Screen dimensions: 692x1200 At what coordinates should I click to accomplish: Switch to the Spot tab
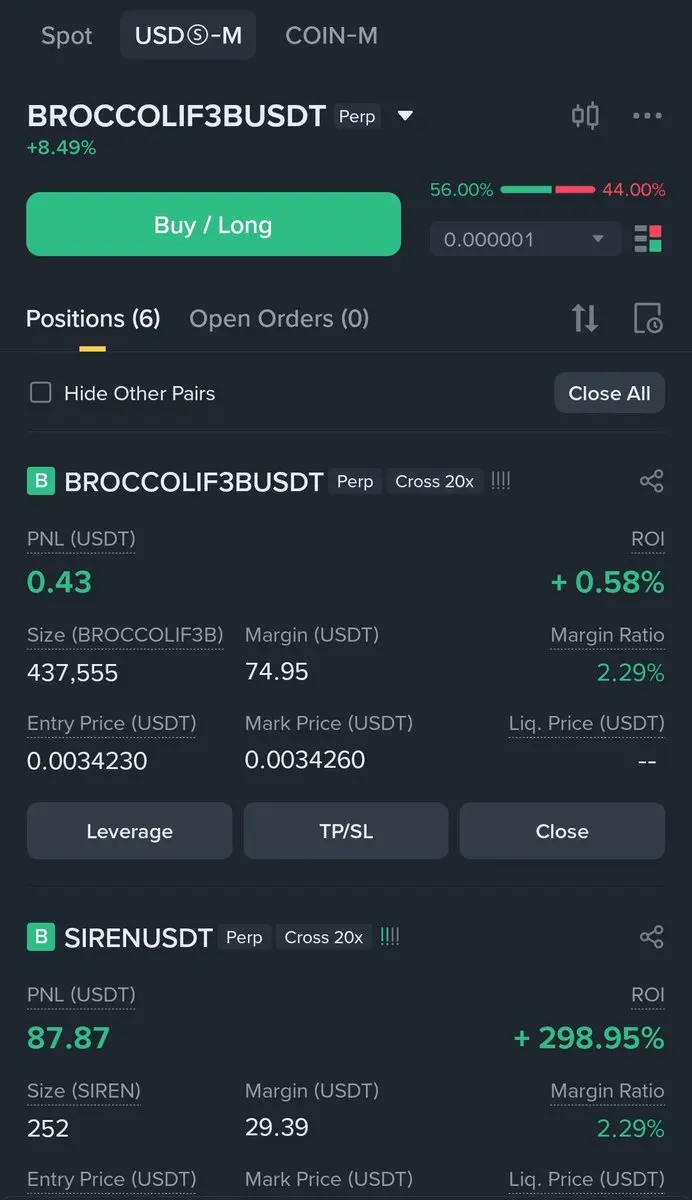(67, 36)
